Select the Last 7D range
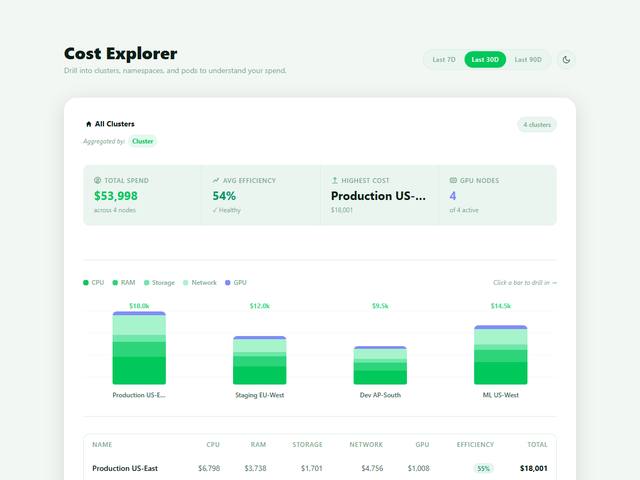 (x=444, y=60)
